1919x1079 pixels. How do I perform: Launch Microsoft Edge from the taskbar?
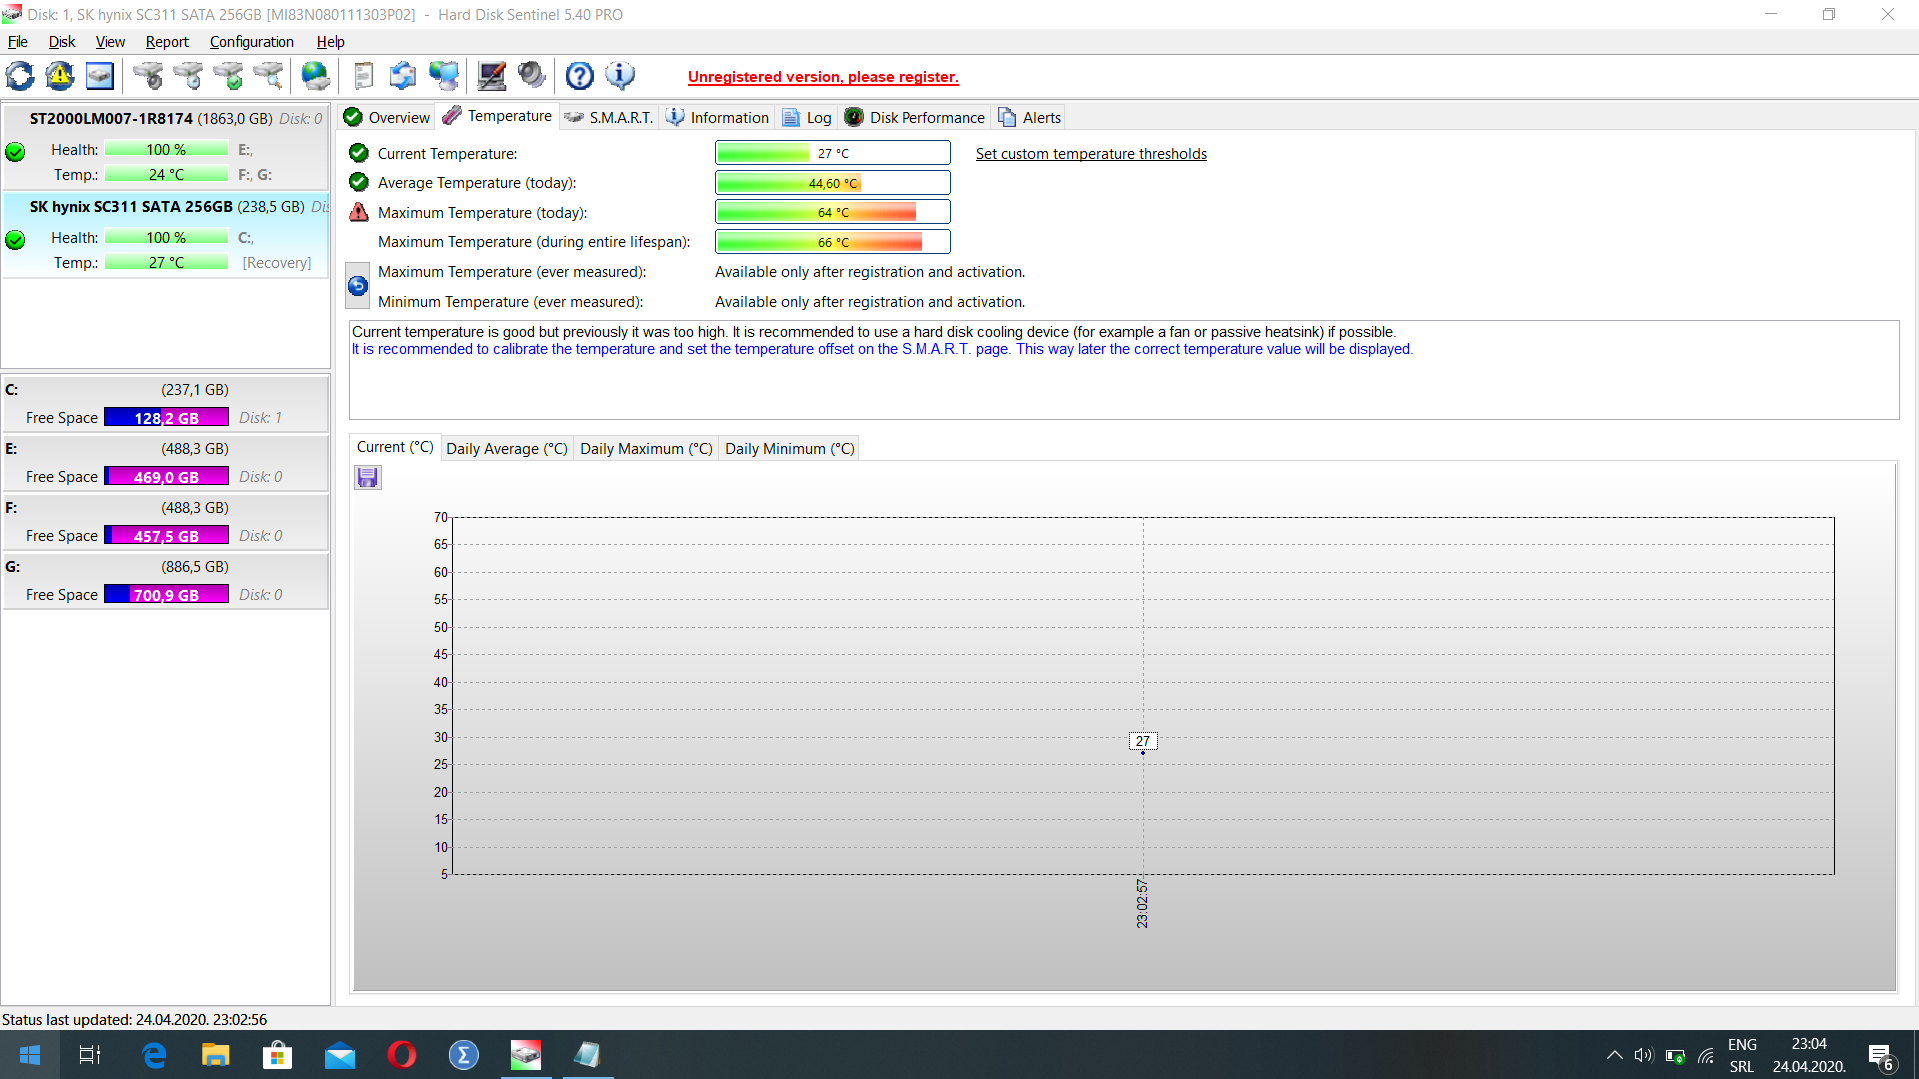pos(154,1055)
